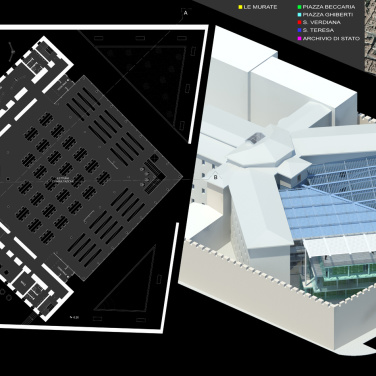The width and height of the screenshot is (376, 376).
Task: Click the 'PIAZZA GHIBERTI' legend label
Action: click(328, 15)
